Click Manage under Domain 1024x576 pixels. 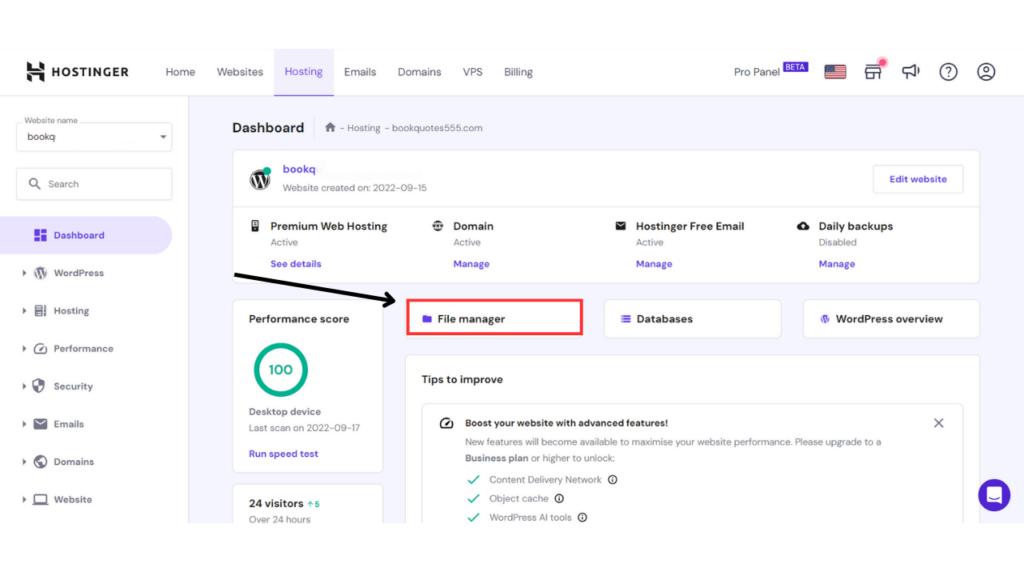coord(471,264)
